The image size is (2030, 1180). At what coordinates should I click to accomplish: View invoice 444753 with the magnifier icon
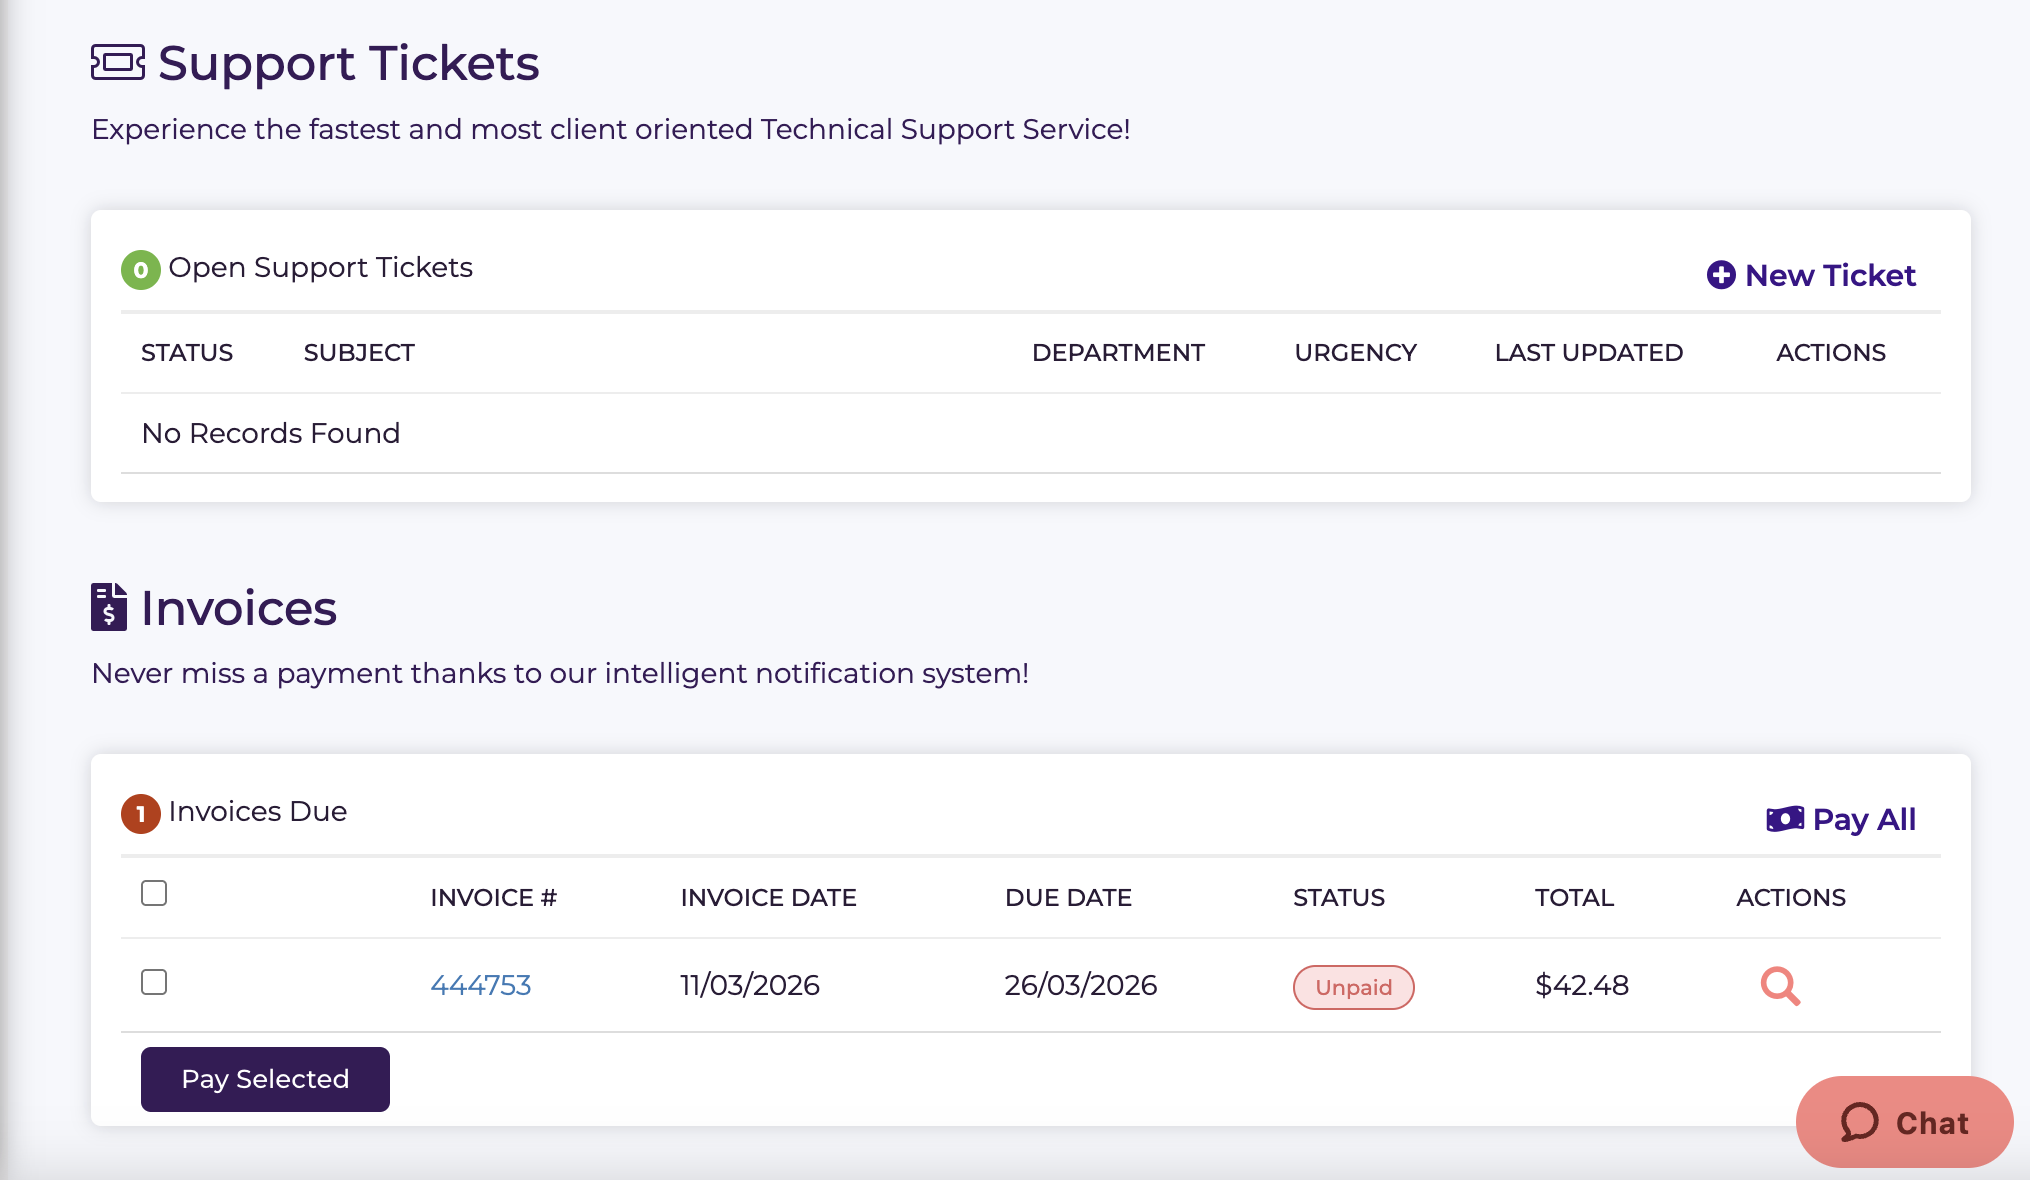tap(1780, 986)
